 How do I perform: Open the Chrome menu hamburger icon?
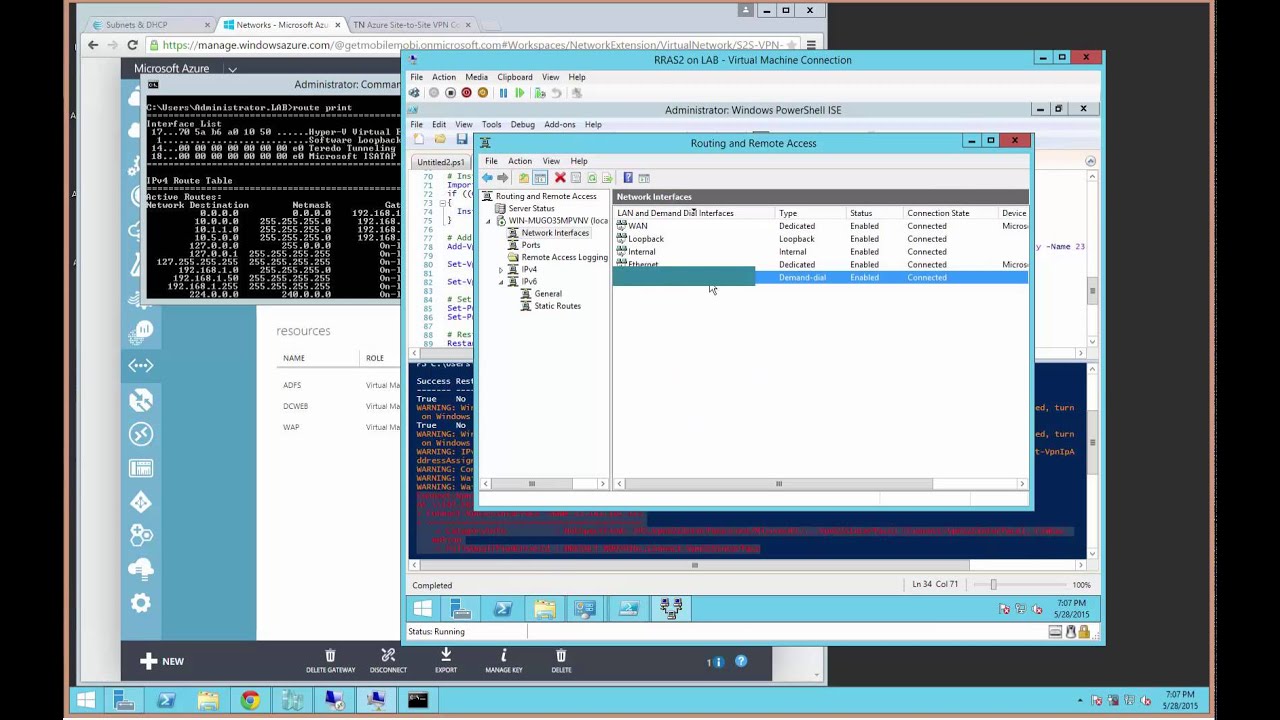(811, 45)
